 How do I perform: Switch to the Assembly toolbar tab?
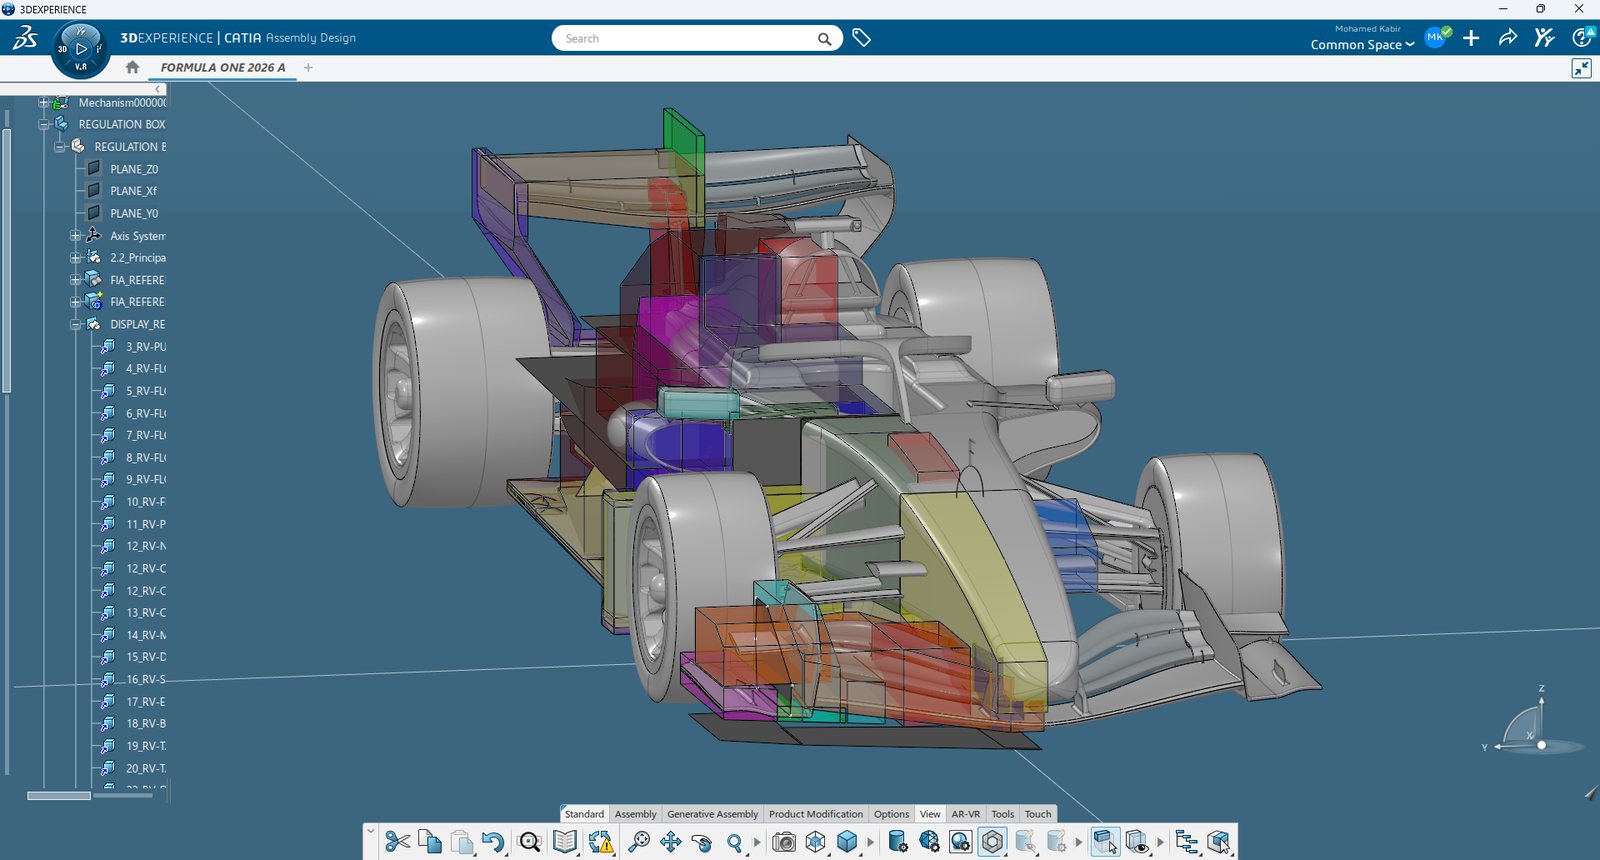636,814
